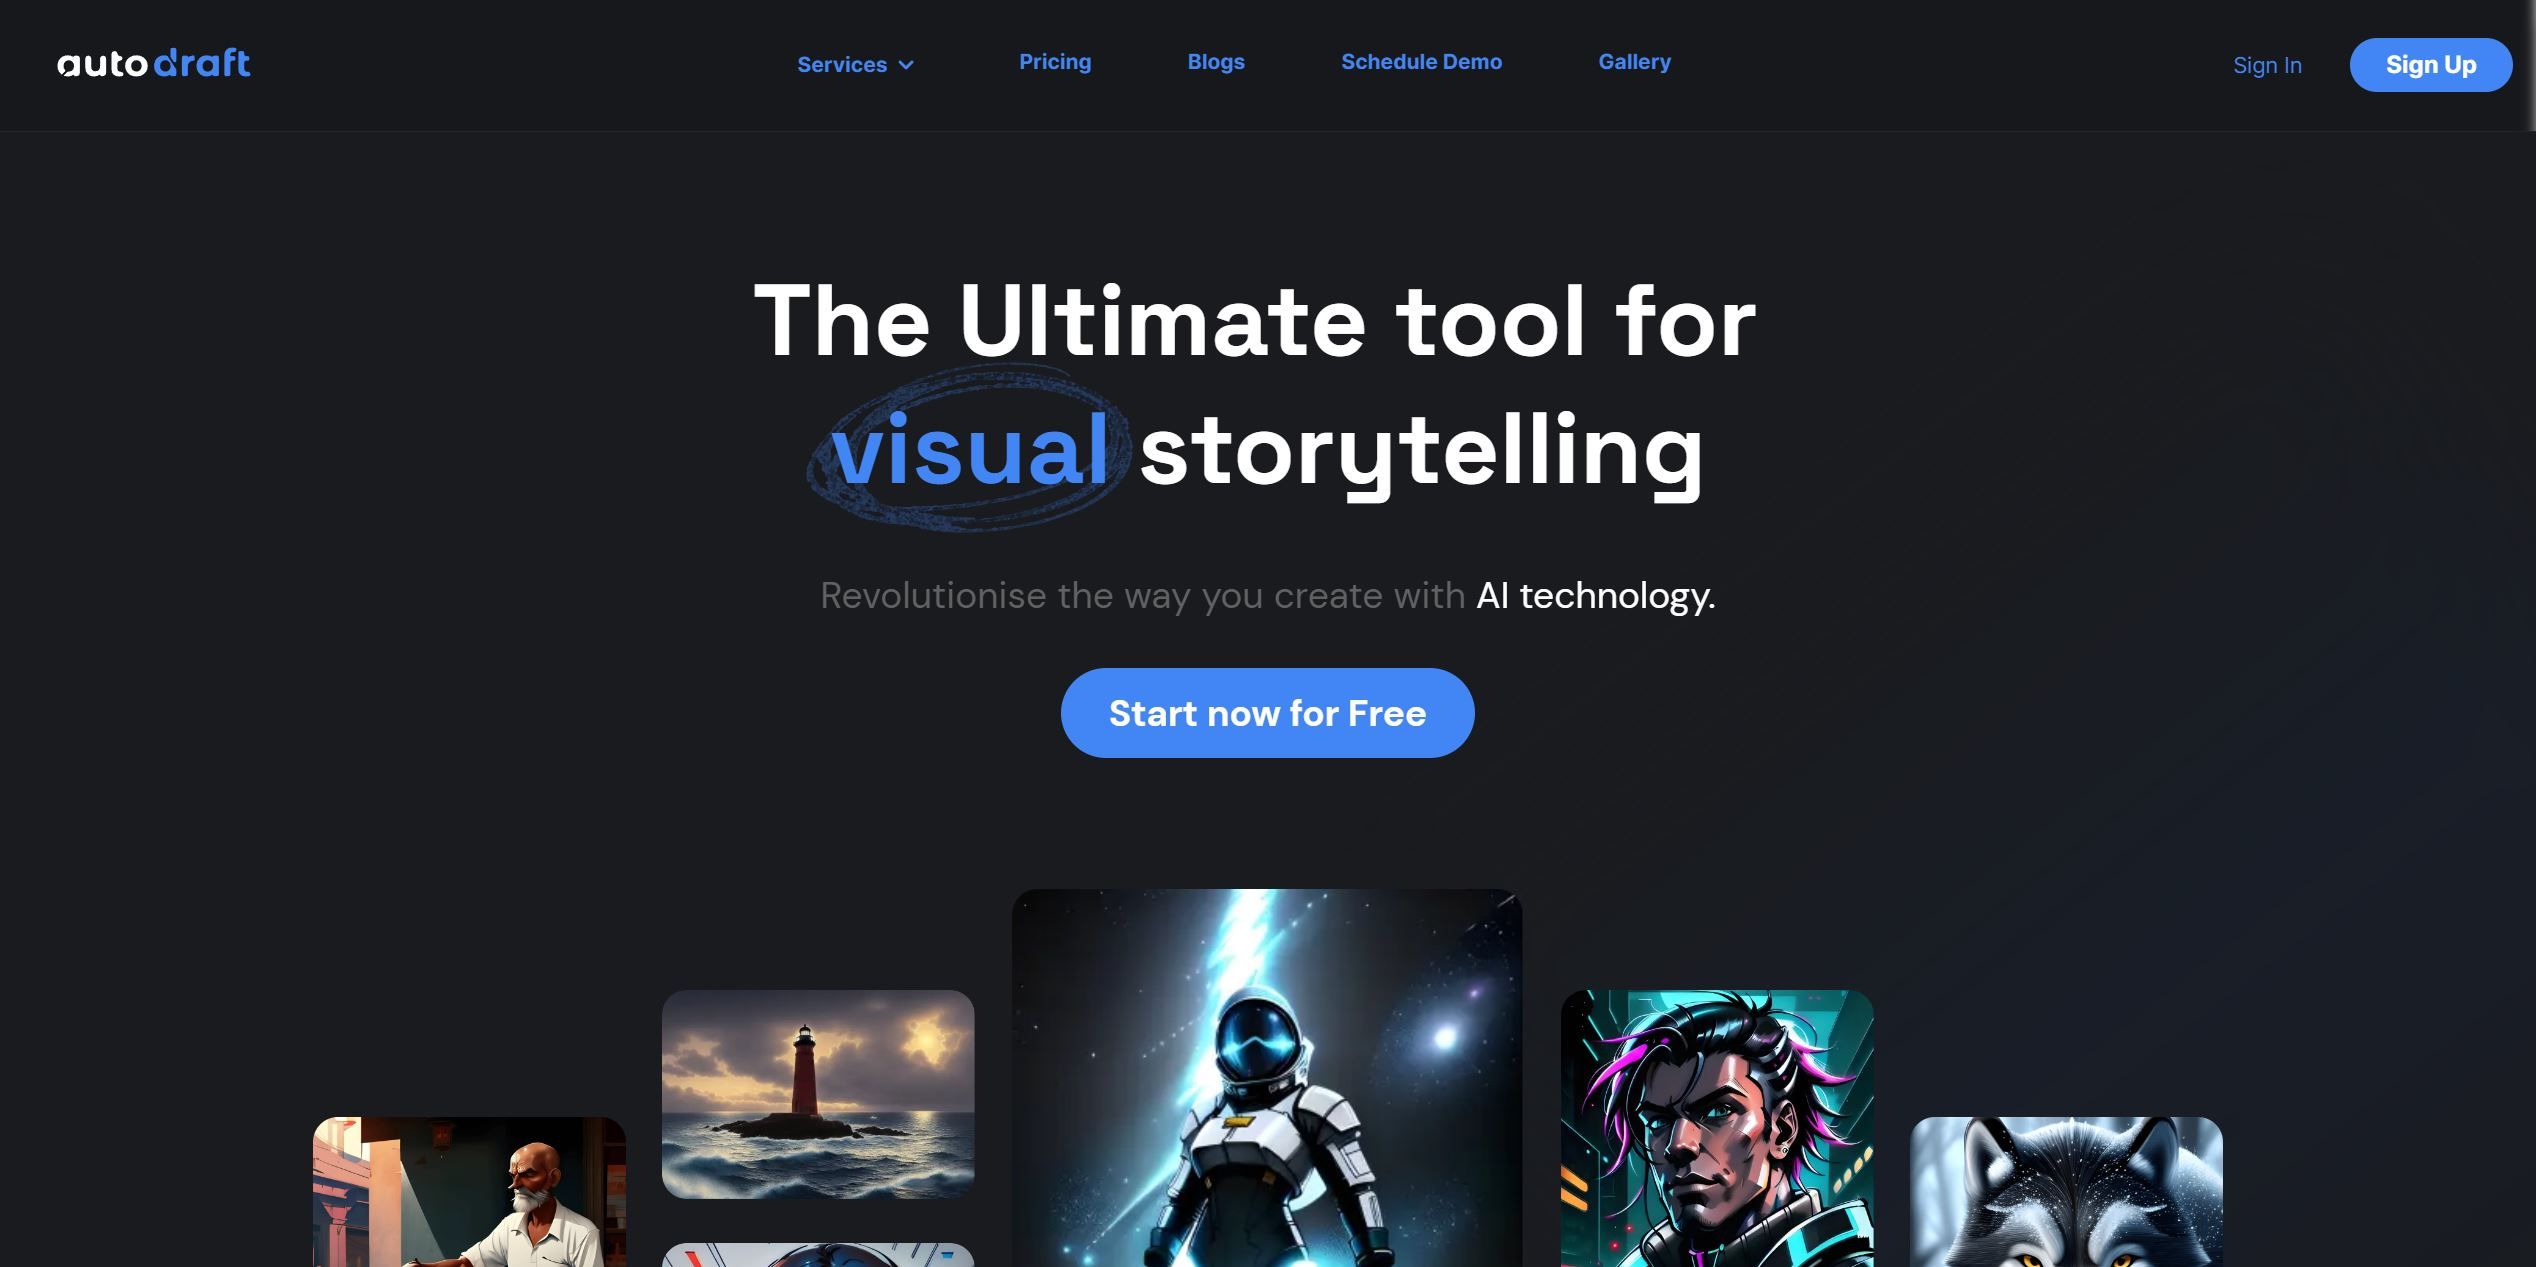Click the Sign Up button

tap(2431, 65)
